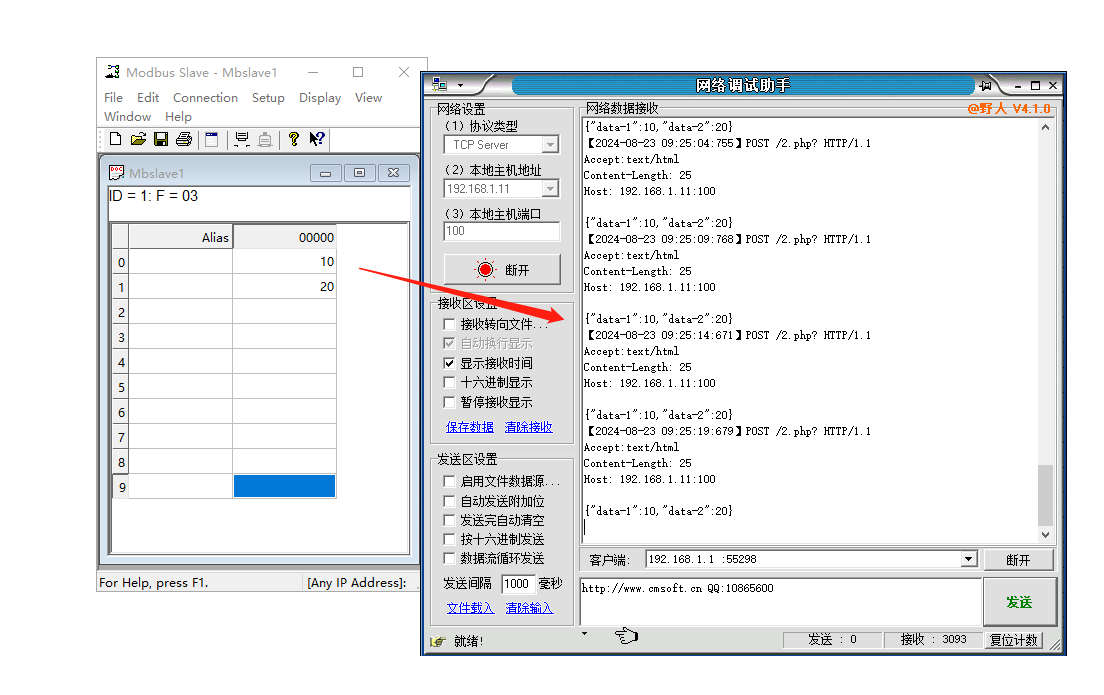Open the Setup menu in Modbus Slave
The height and width of the screenshot is (695, 1104).
tap(268, 97)
